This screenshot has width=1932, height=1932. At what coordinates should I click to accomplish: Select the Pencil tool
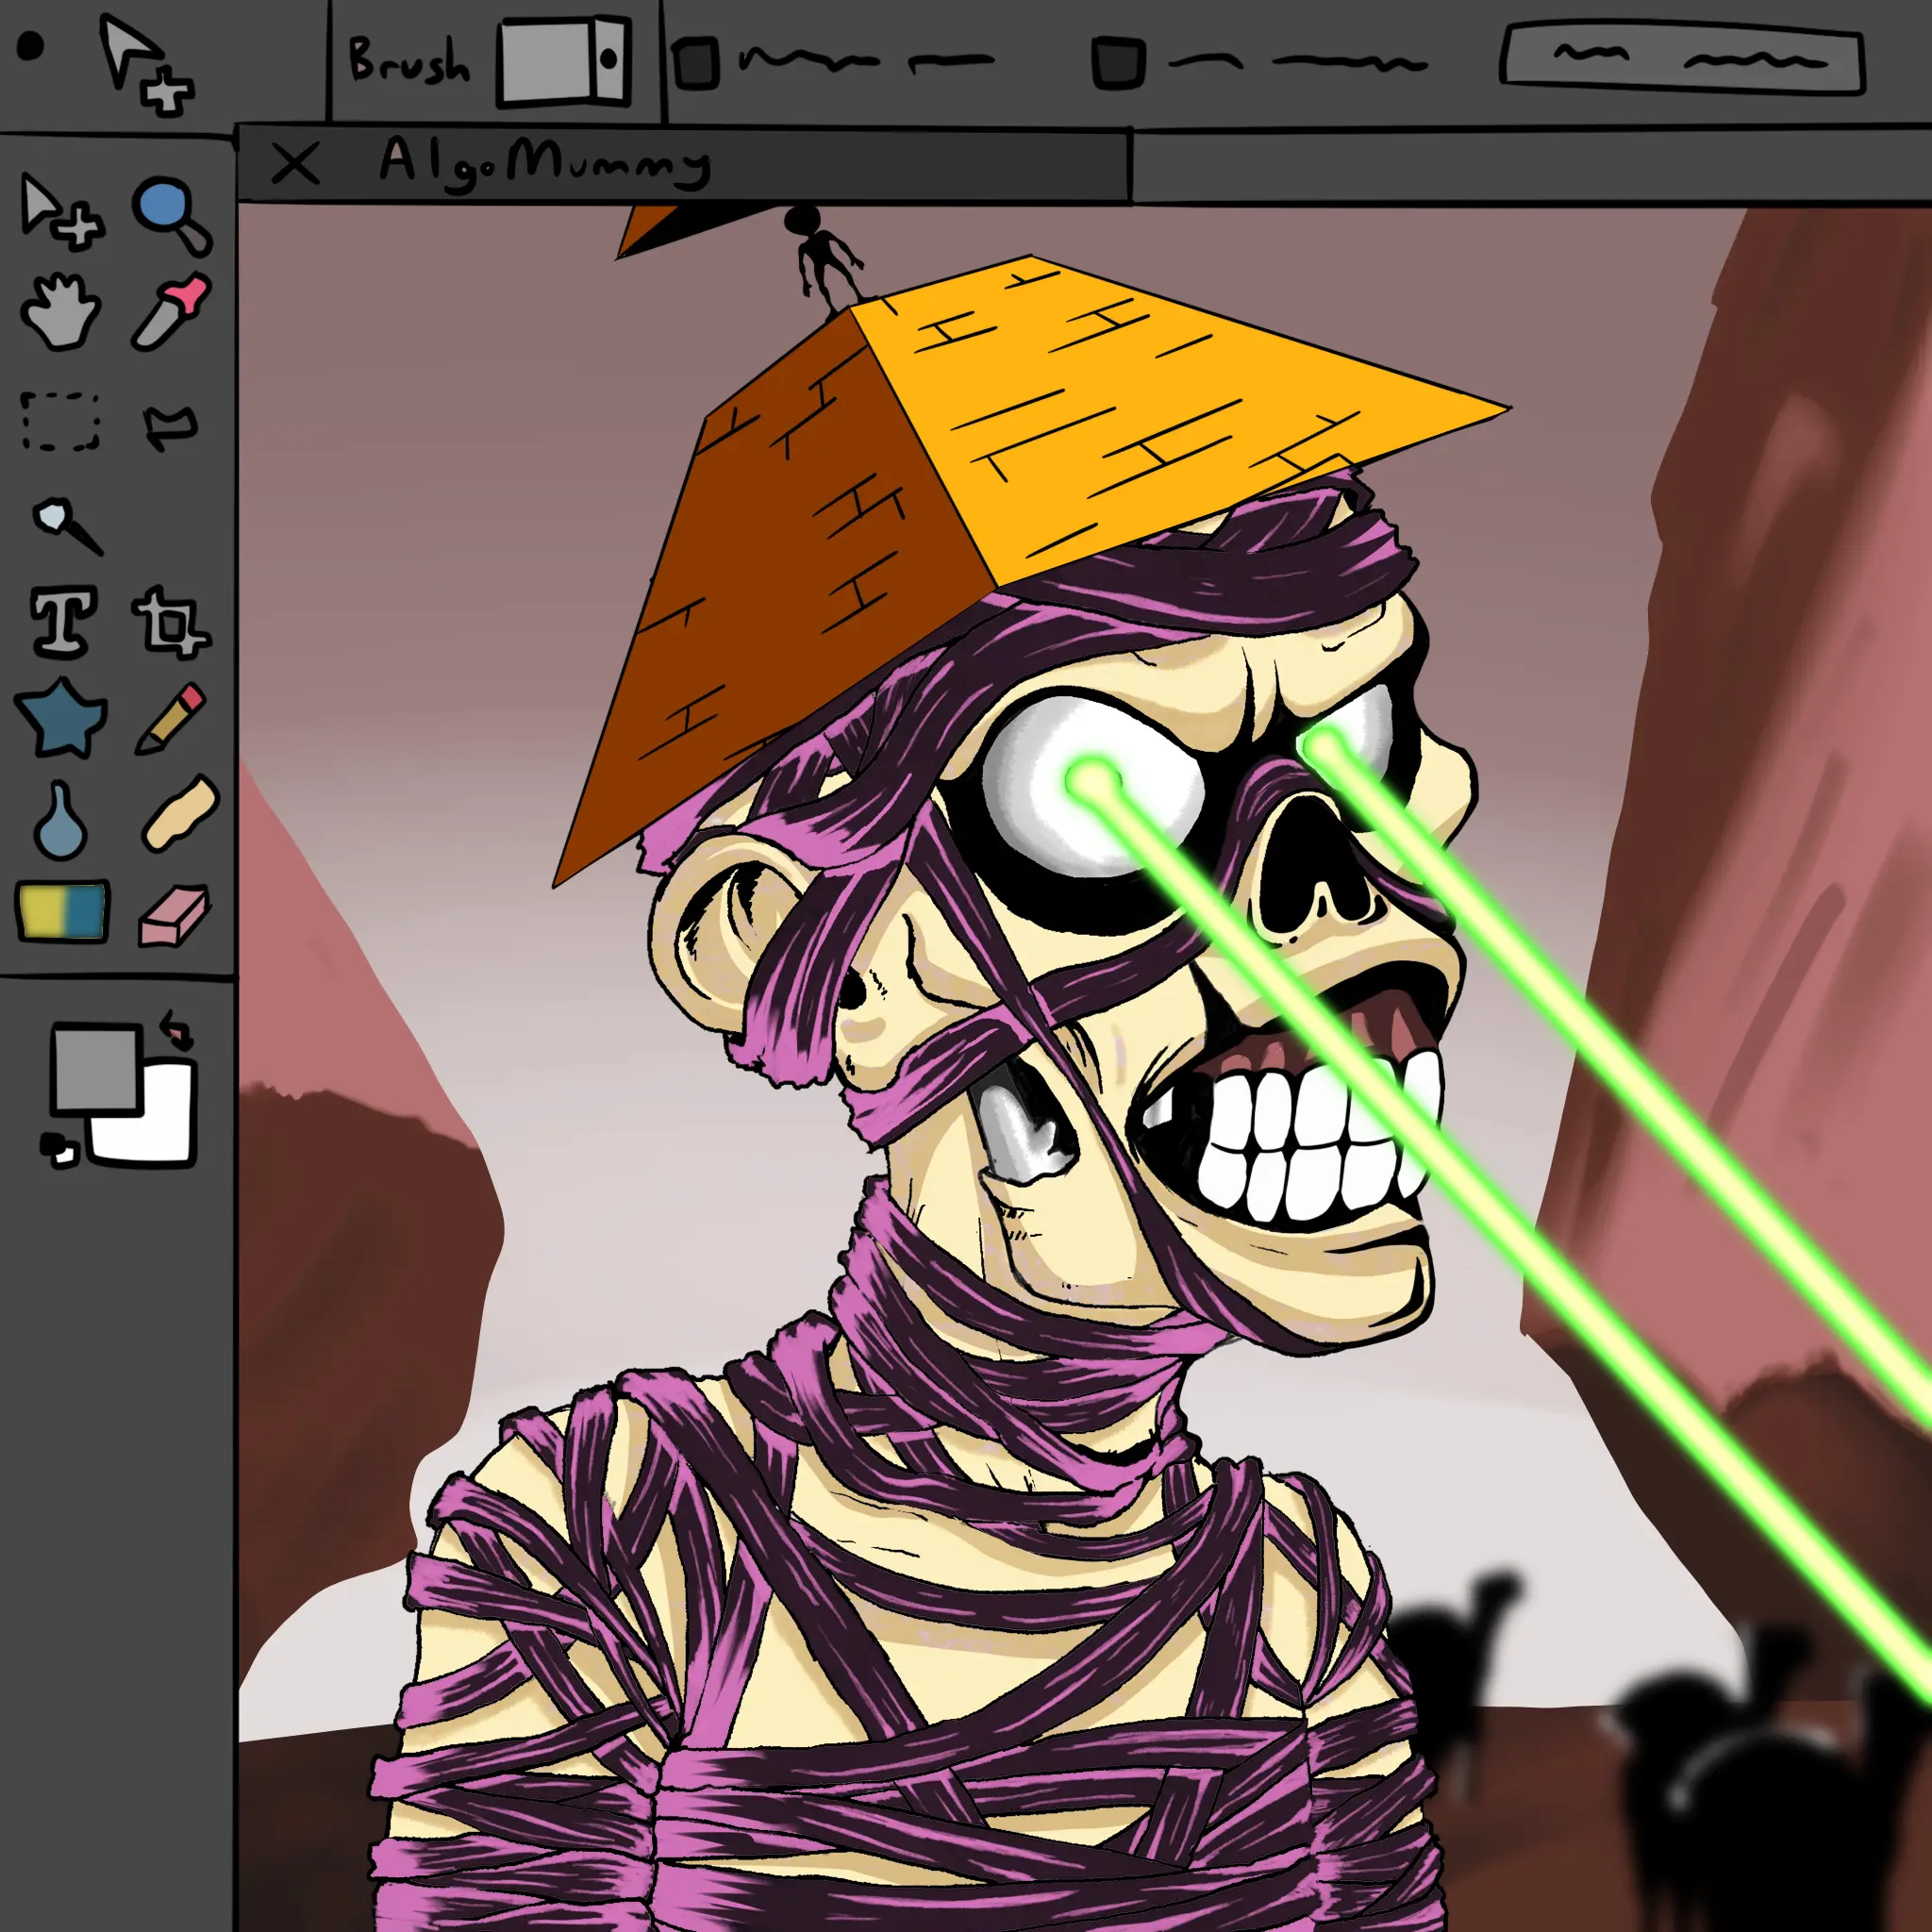(x=172, y=716)
